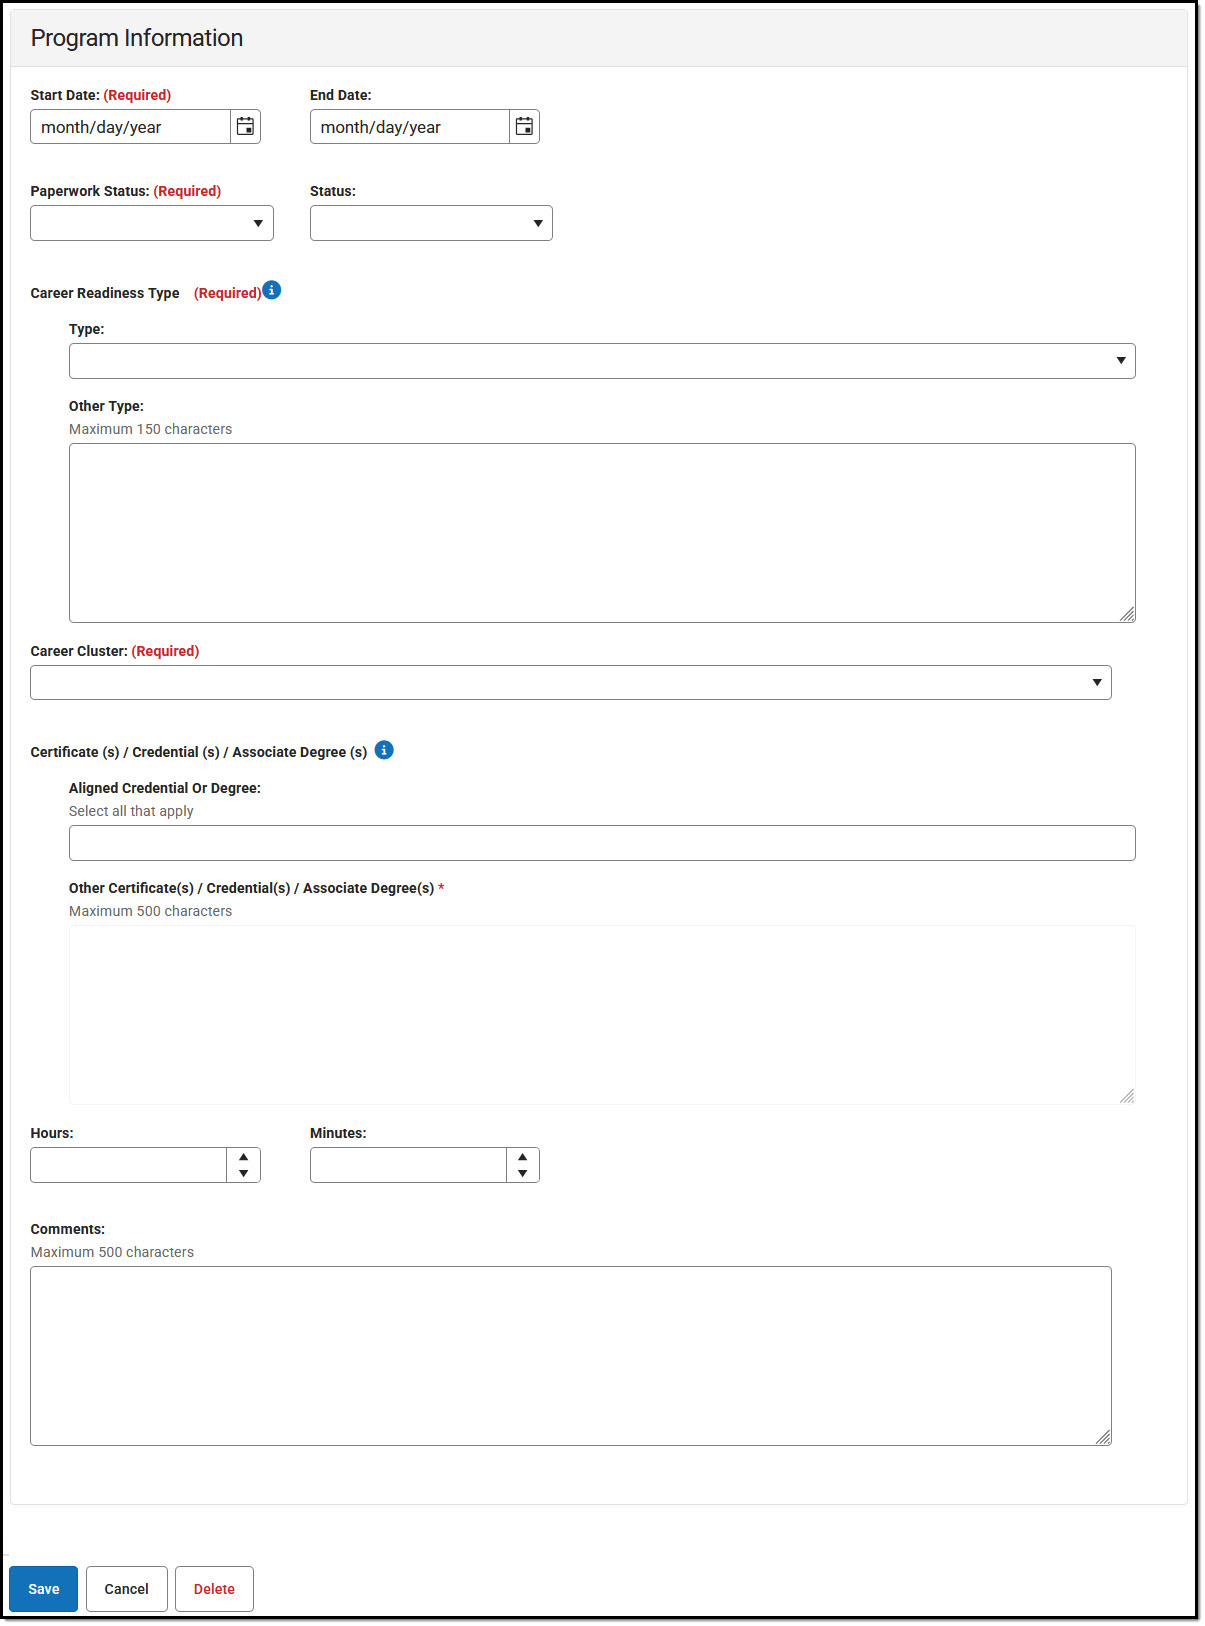
Task: Open the Status dropdown
Action: tap(431, 223)
